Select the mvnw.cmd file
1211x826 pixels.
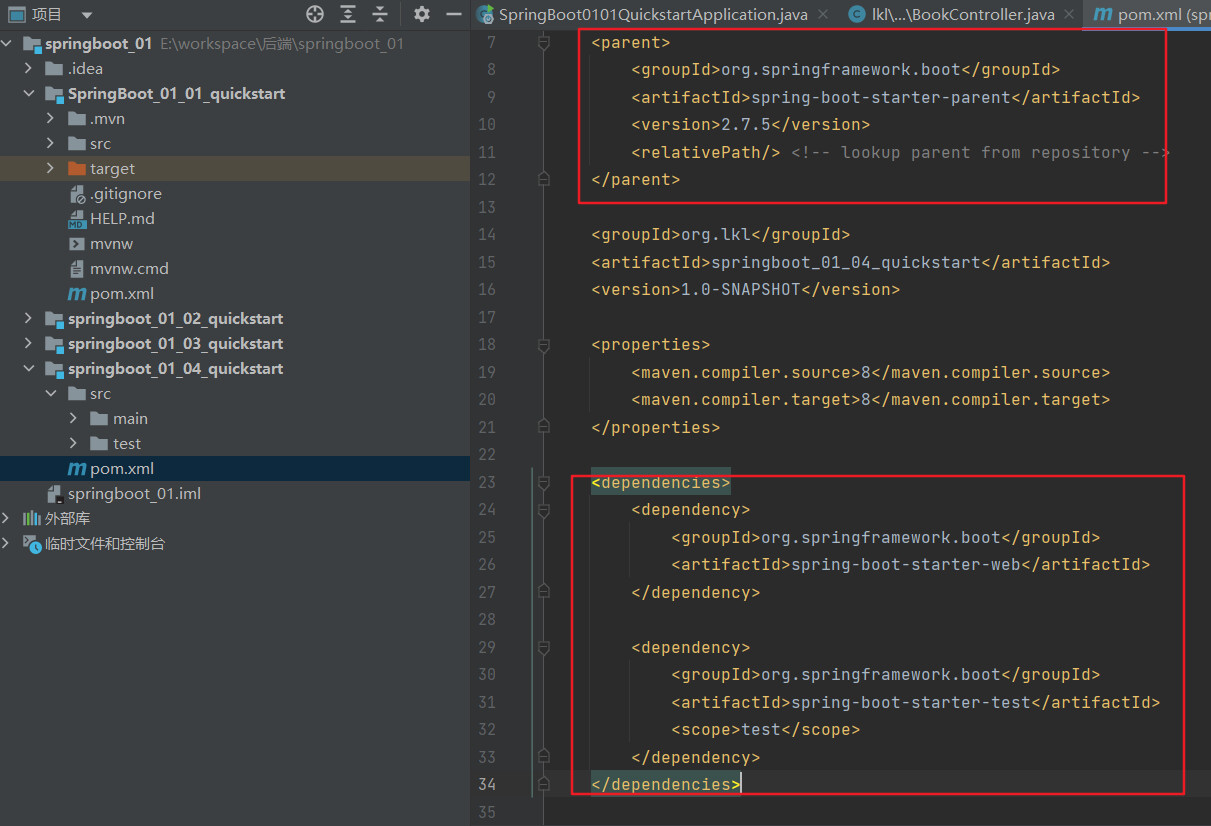click(129, 269)
